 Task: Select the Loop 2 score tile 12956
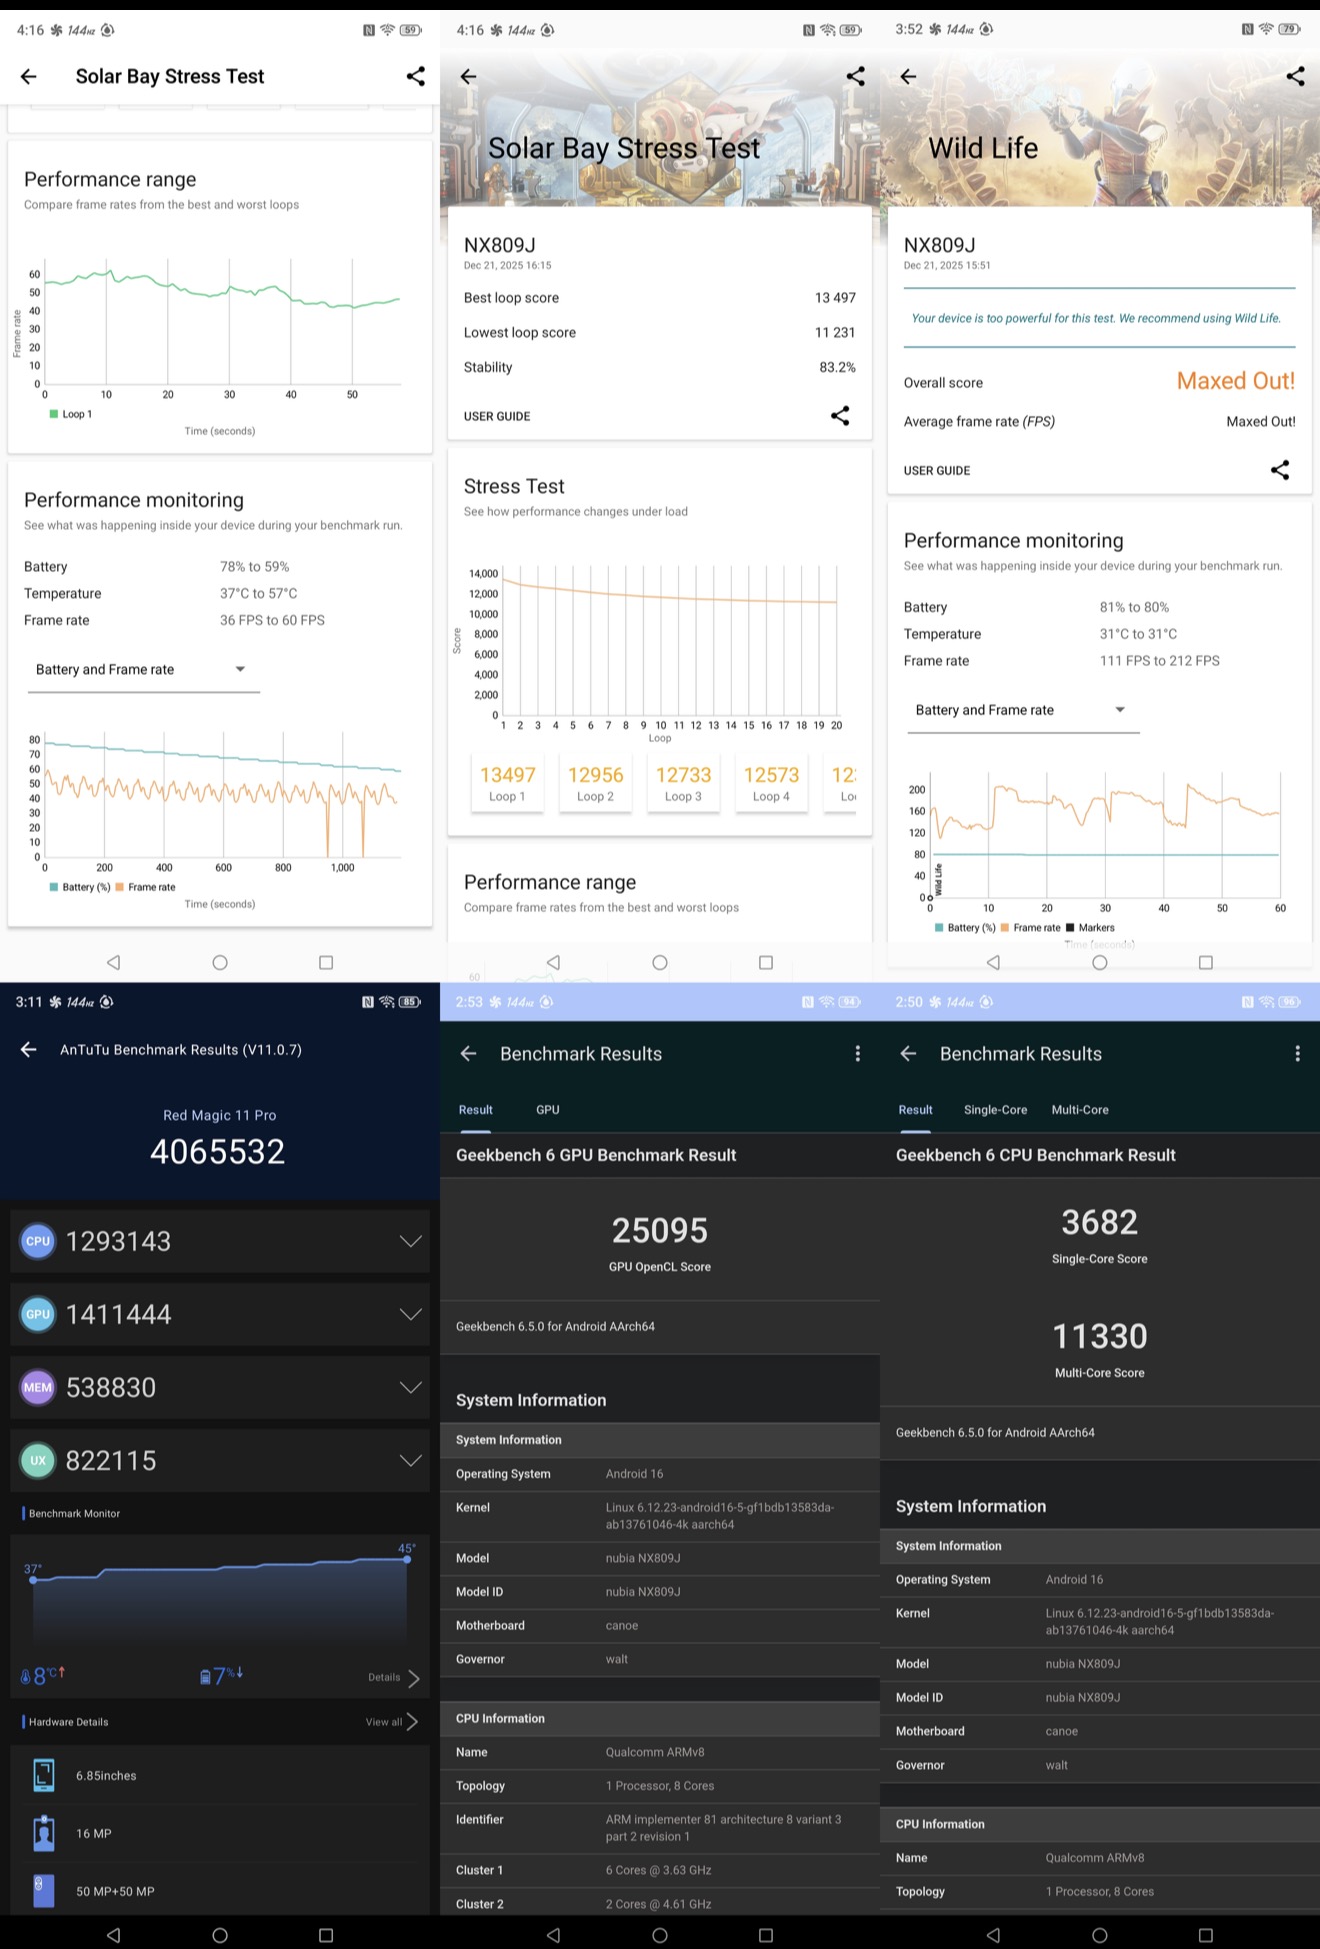click(595, 783)
